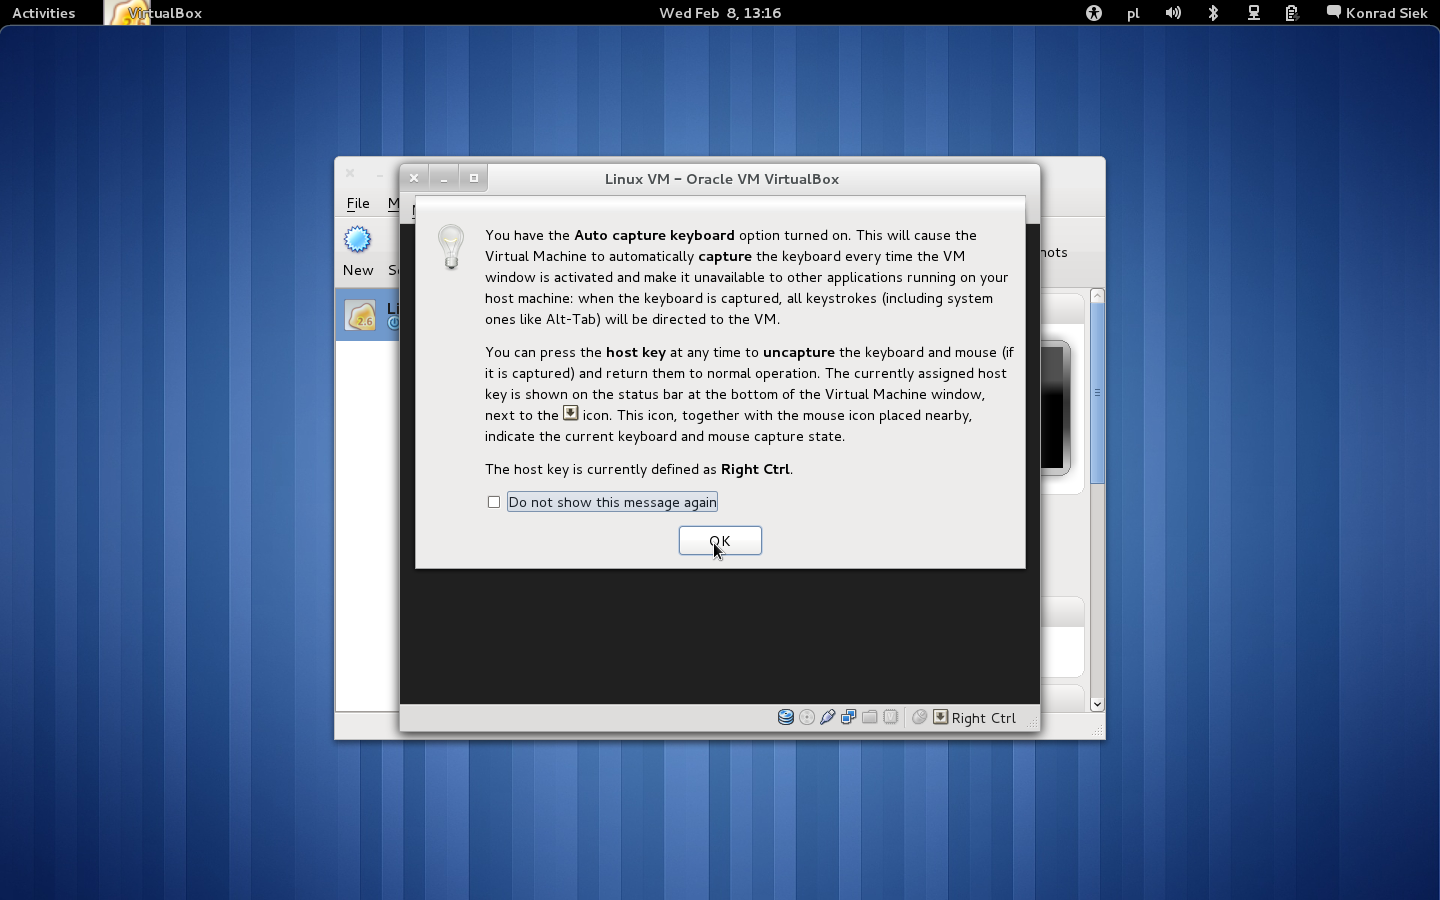Viewport: 1440px width, 900px height.
Task: Click the shared folders status icon
Action: coord(870,717)
